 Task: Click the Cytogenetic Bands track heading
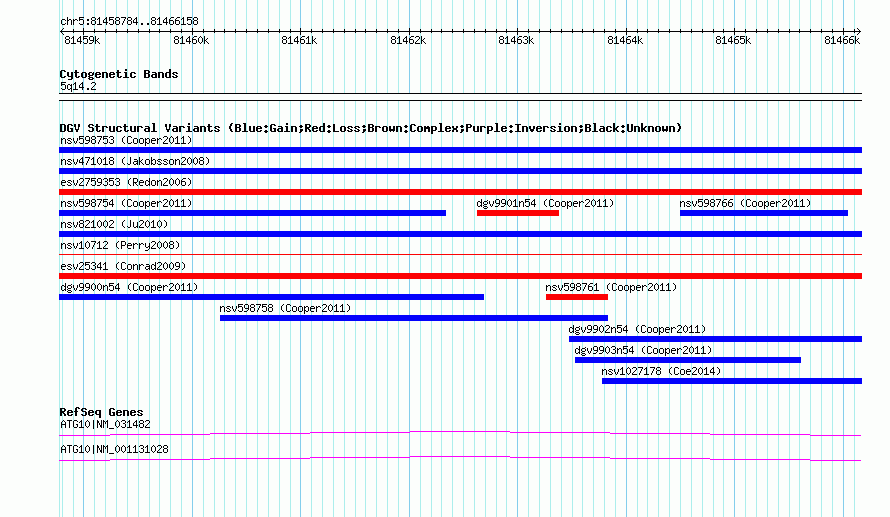point(119,74)
